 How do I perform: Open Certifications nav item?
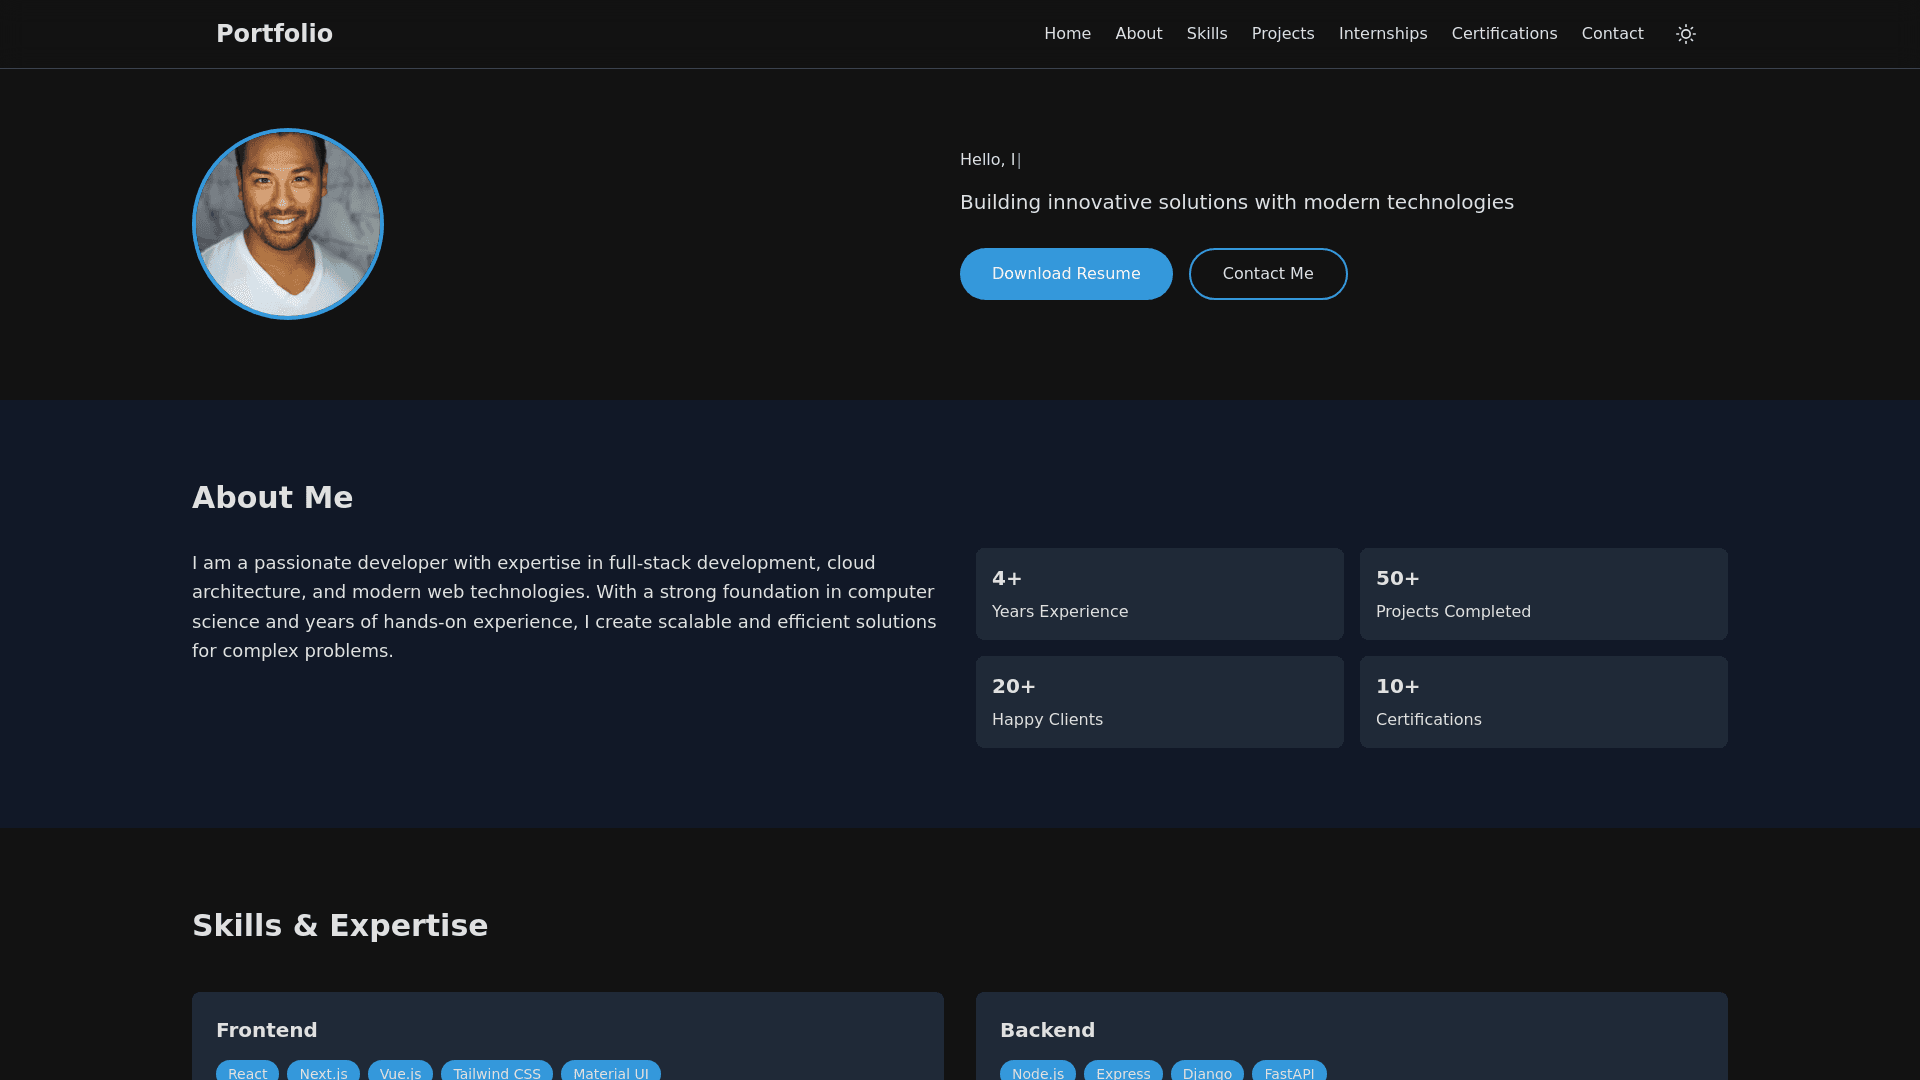(x=1503, y=34)
